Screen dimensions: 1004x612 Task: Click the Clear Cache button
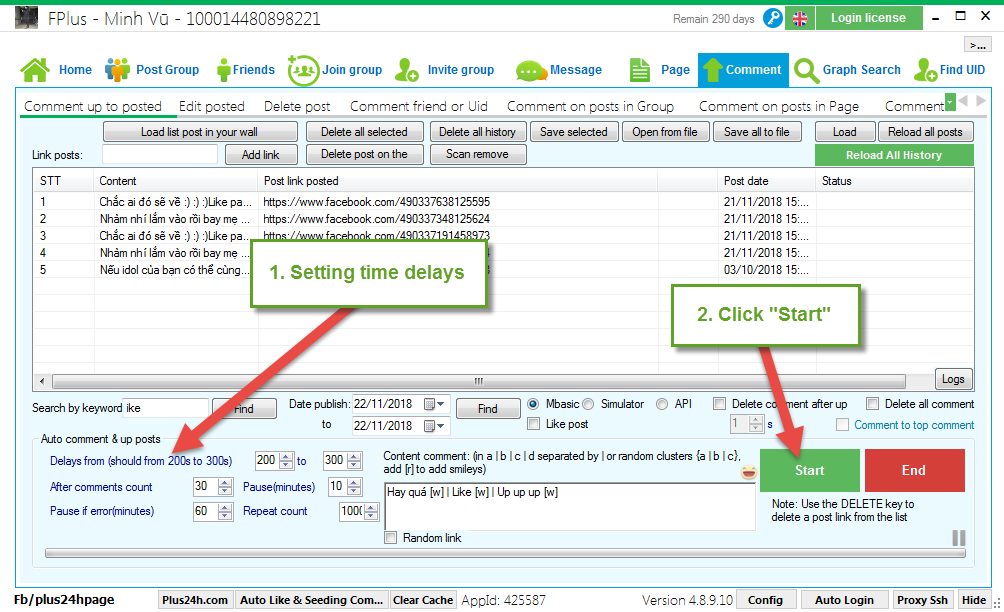tap(423, 600)
